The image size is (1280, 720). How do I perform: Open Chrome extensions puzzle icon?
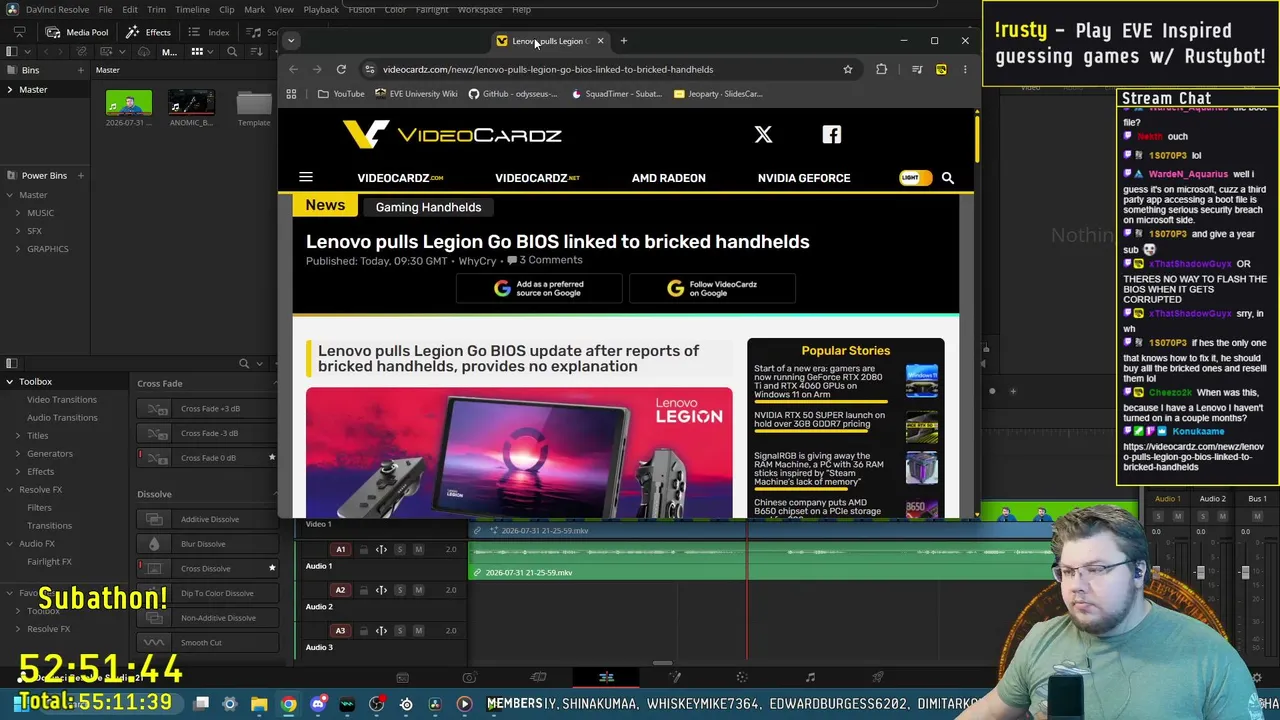tap(881, 69)
